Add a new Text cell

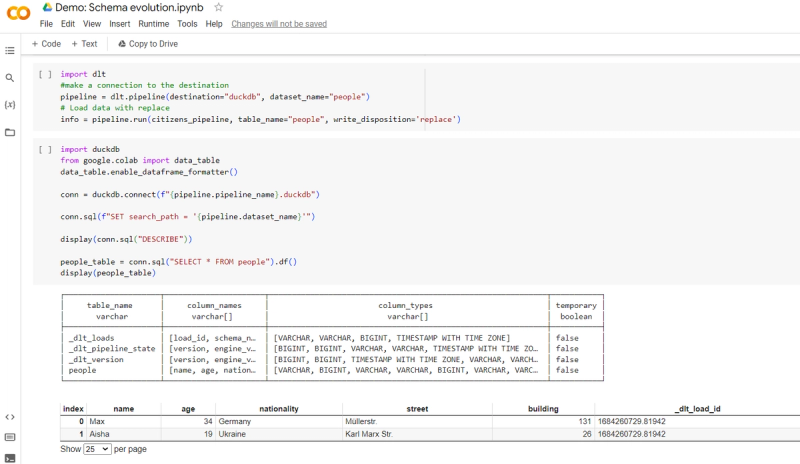84,44
